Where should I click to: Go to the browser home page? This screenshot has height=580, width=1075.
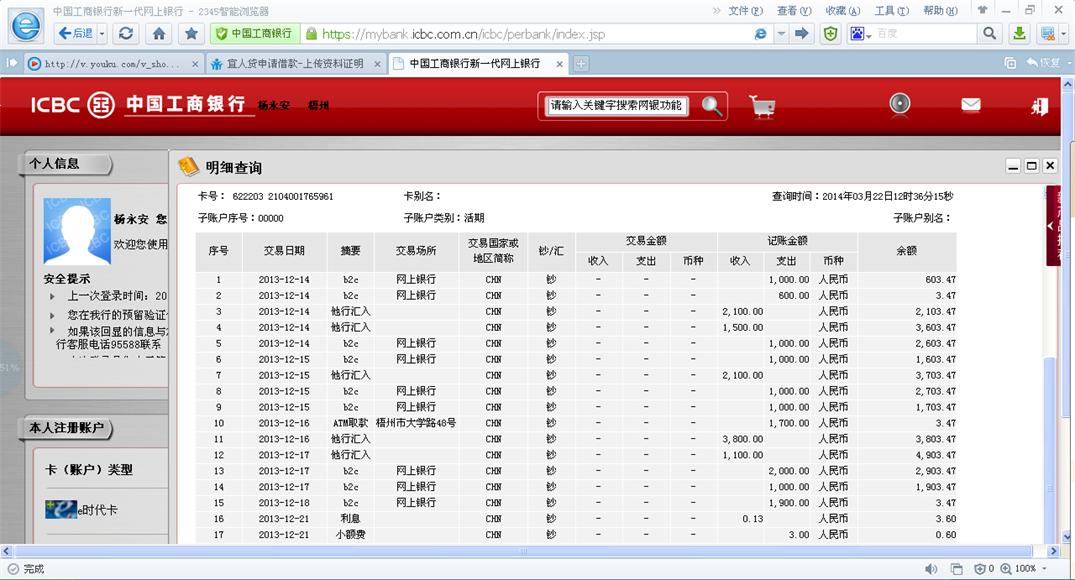158,33
